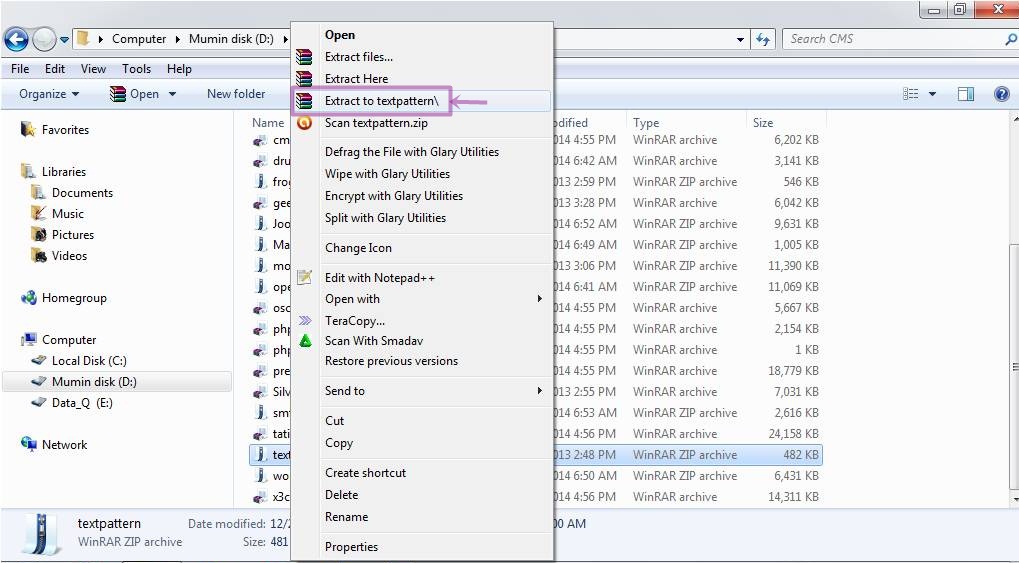The width and height of the screenshot is (1019, 563).
Task: Click the TeraCopy icon in context menu
Action: [304, 321]
